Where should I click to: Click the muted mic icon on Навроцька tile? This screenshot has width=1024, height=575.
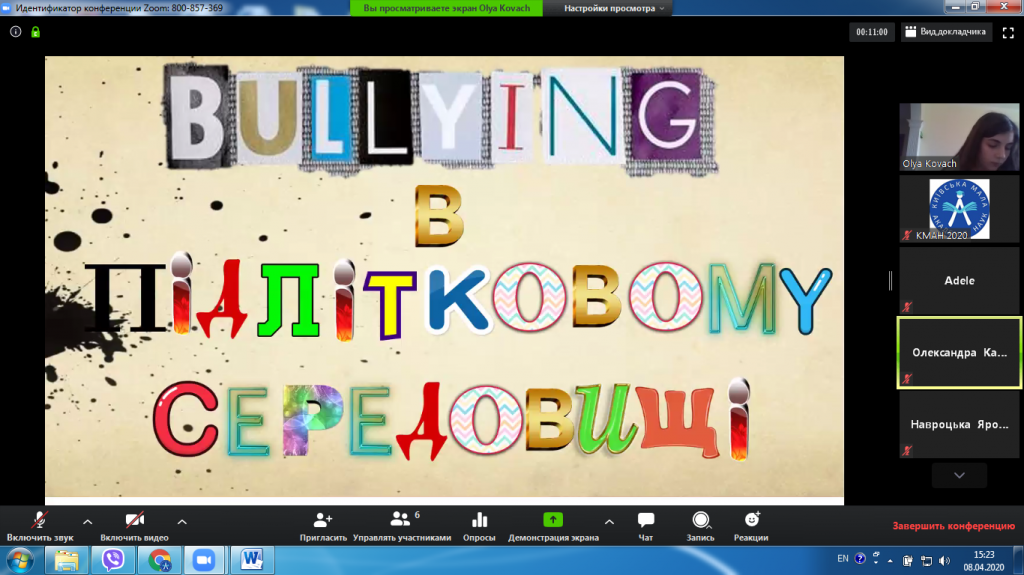pos(907,450)
